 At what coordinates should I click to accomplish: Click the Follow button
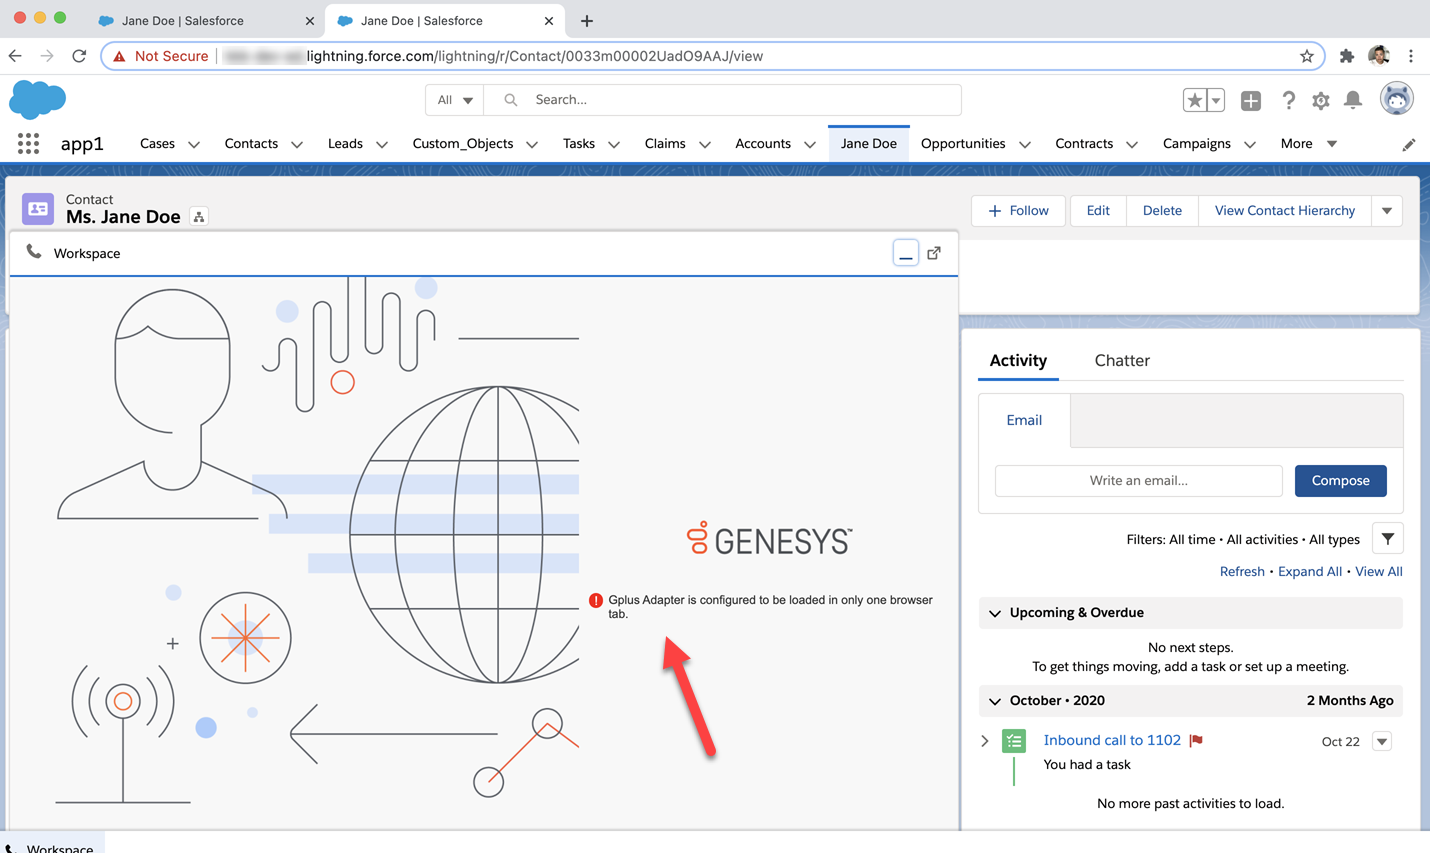coord(1018,211)
